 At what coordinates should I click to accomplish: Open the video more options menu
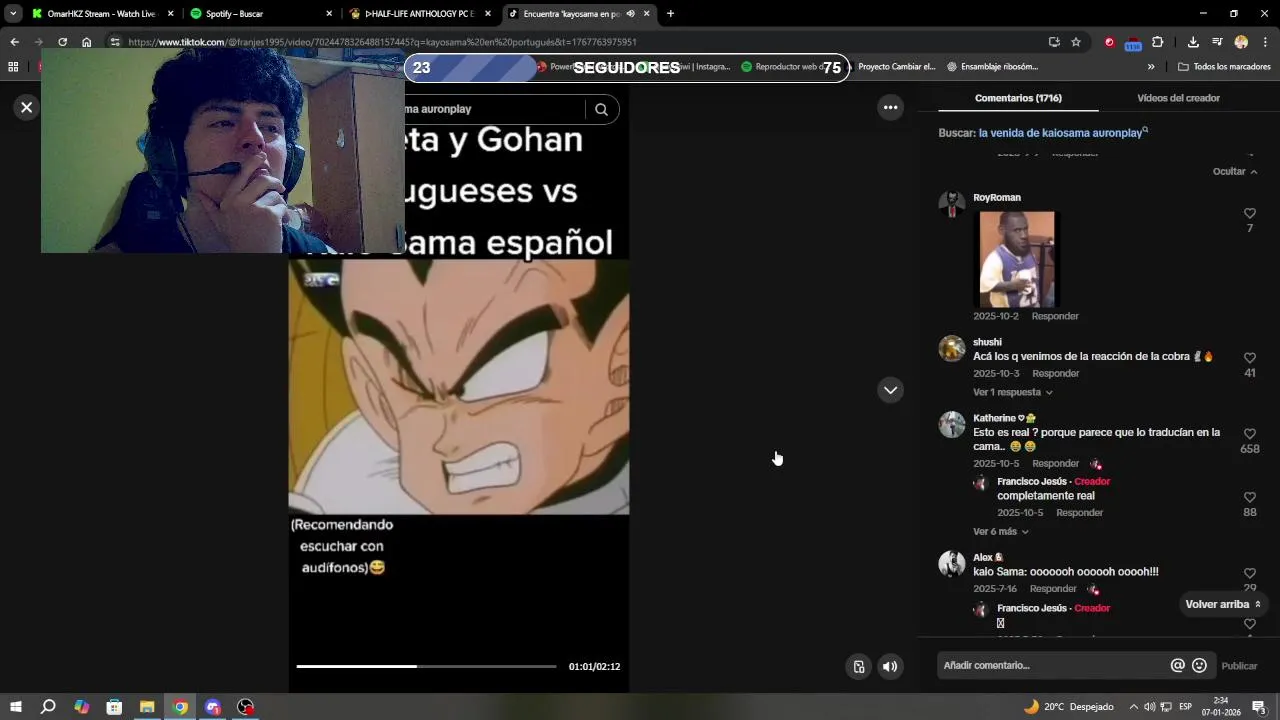(x=890, y=107)
